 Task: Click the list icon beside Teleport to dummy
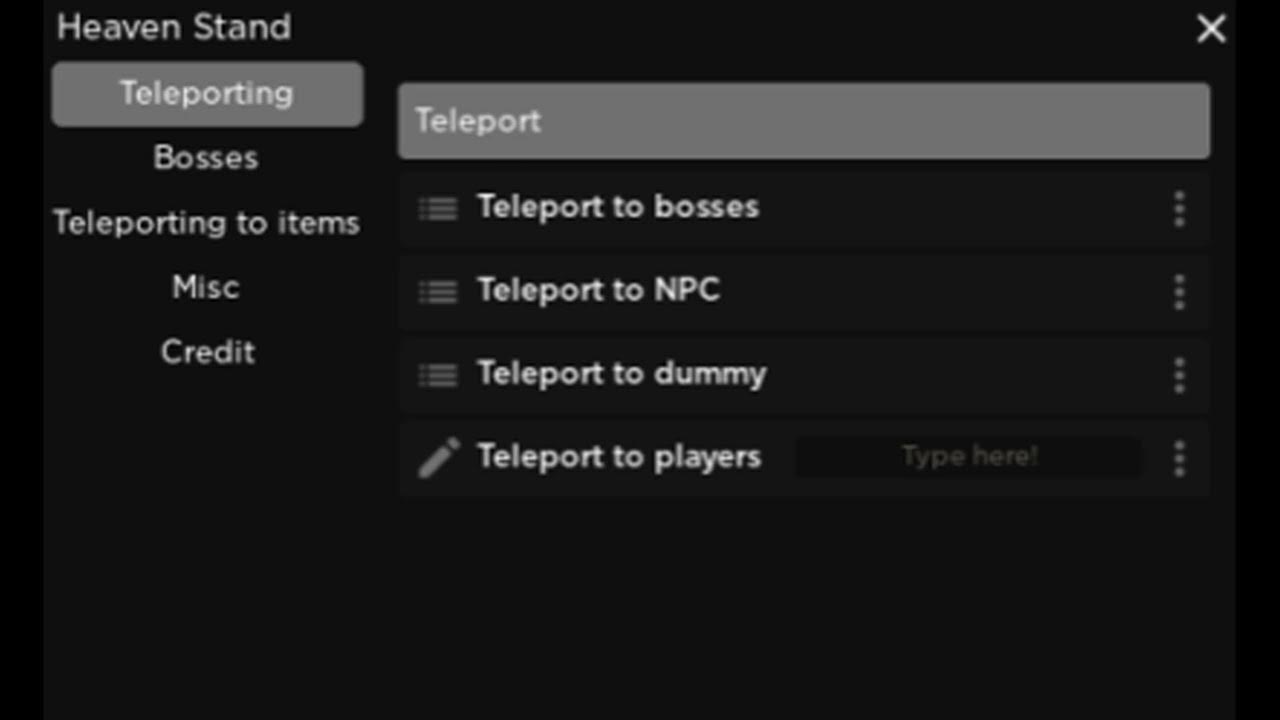point(438,375)
